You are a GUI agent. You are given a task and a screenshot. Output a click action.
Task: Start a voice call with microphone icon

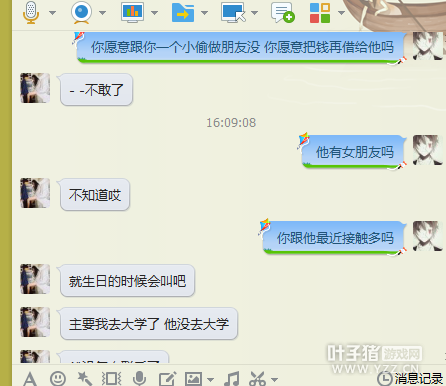tap(31, 13)
